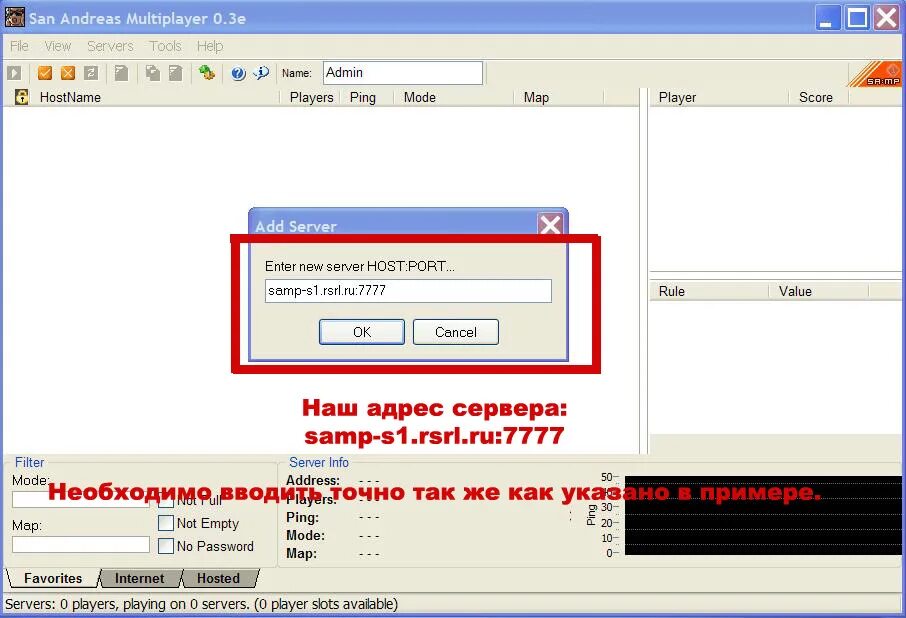This screenshot has height=618, width=906.
Task: Open the Servers menu
Action: pos(110,46)
